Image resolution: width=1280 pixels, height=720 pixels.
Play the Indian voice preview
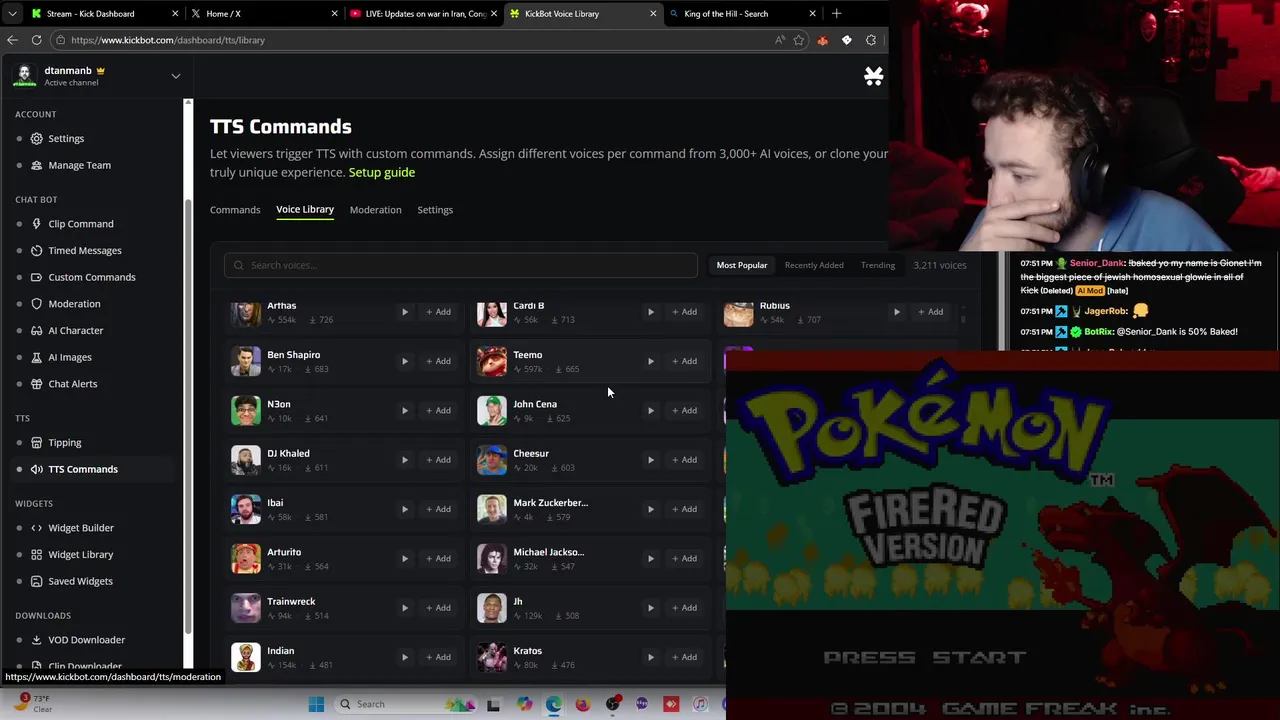tap(404, 657)
